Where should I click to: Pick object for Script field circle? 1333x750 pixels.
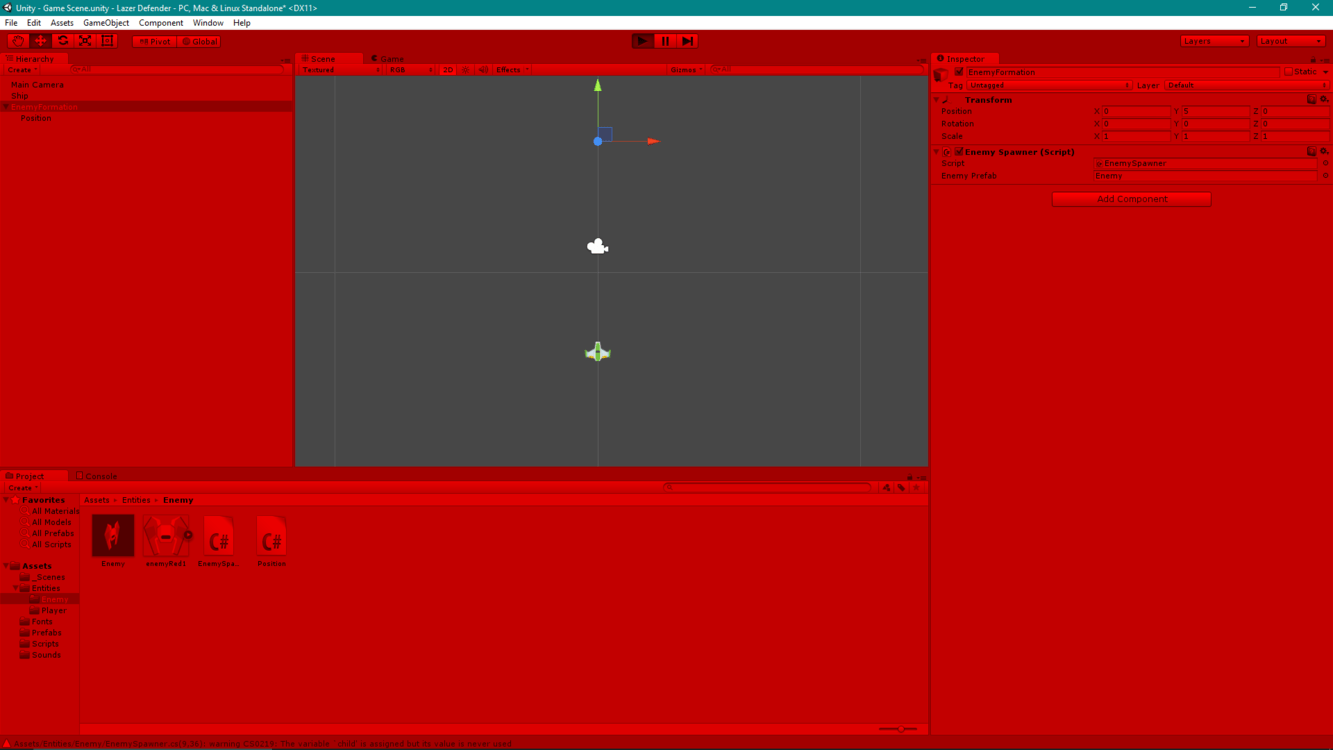pos(1326,163)
